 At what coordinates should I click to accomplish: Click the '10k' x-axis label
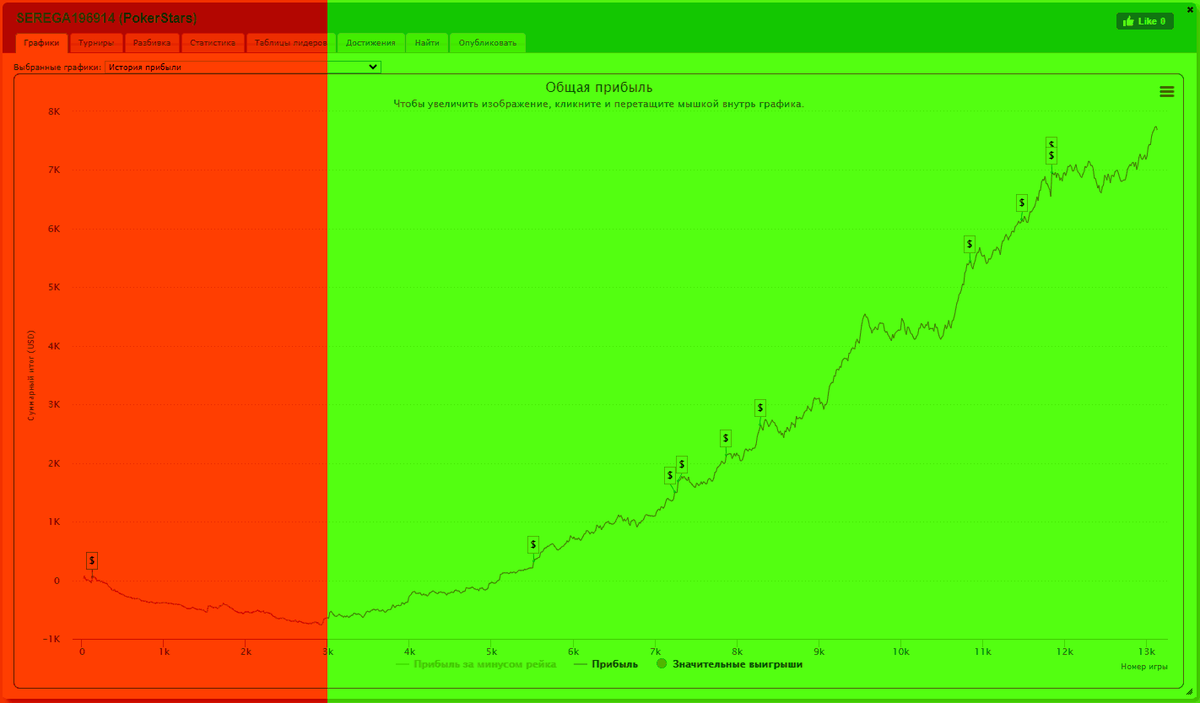[900, 651]
